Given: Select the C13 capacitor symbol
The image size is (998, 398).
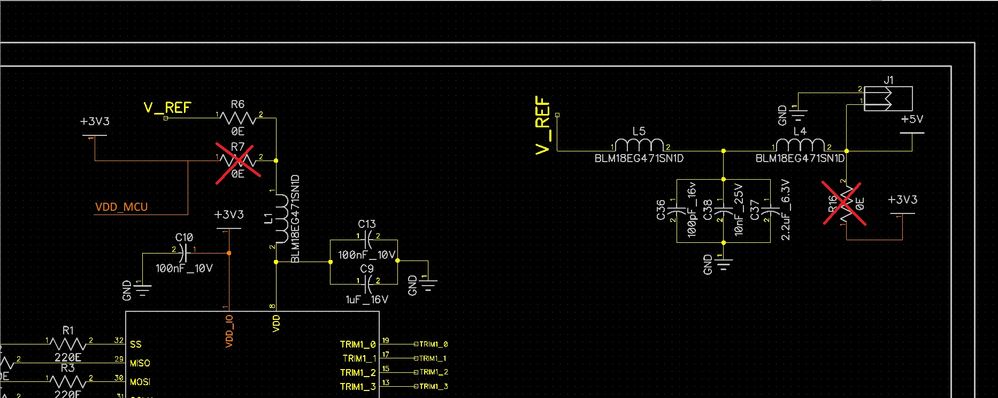Looking at the screenshot, I should click(x=367, y=240).
